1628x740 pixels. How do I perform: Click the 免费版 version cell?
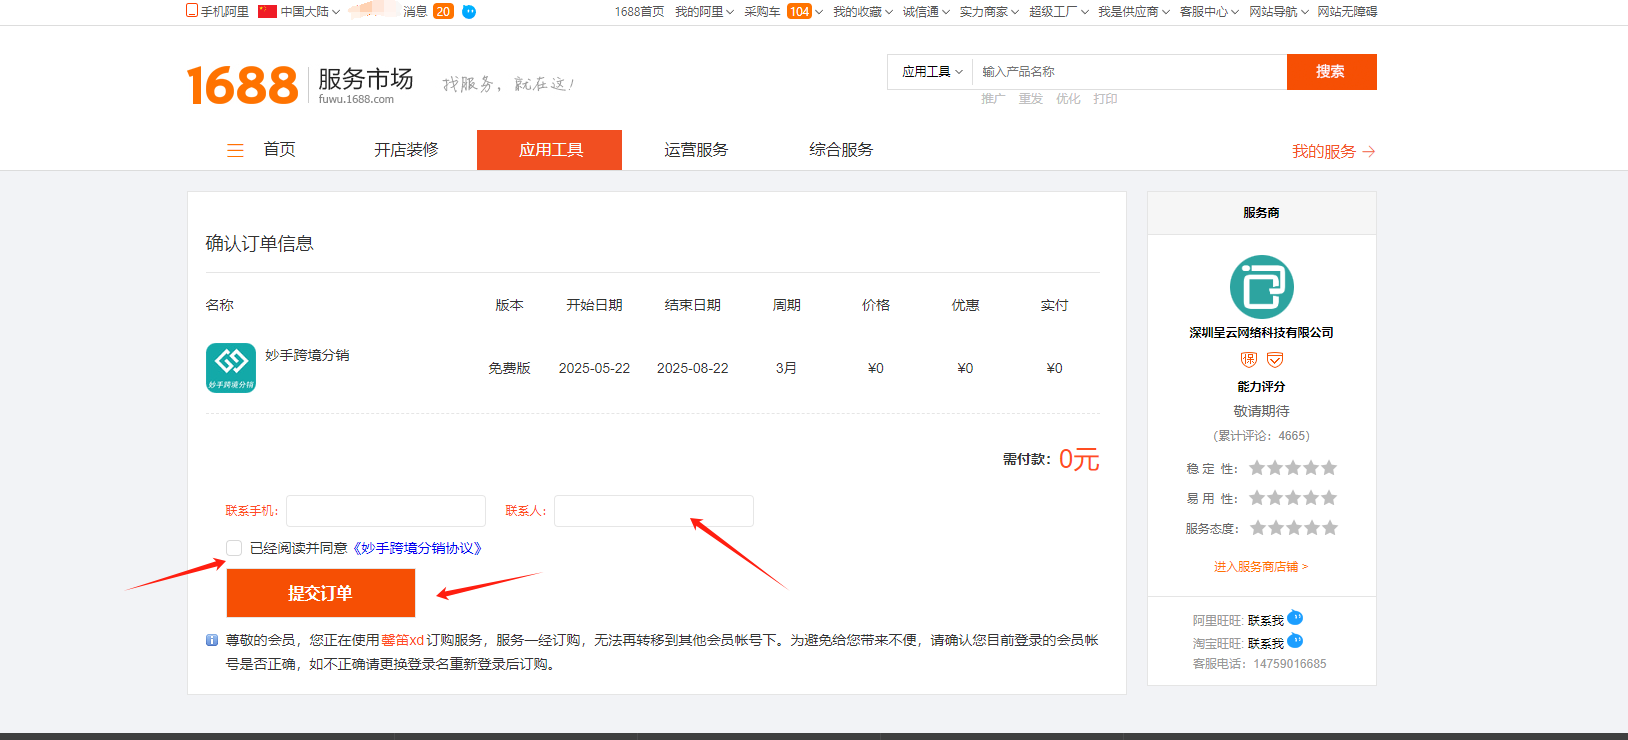pos(509,369)
